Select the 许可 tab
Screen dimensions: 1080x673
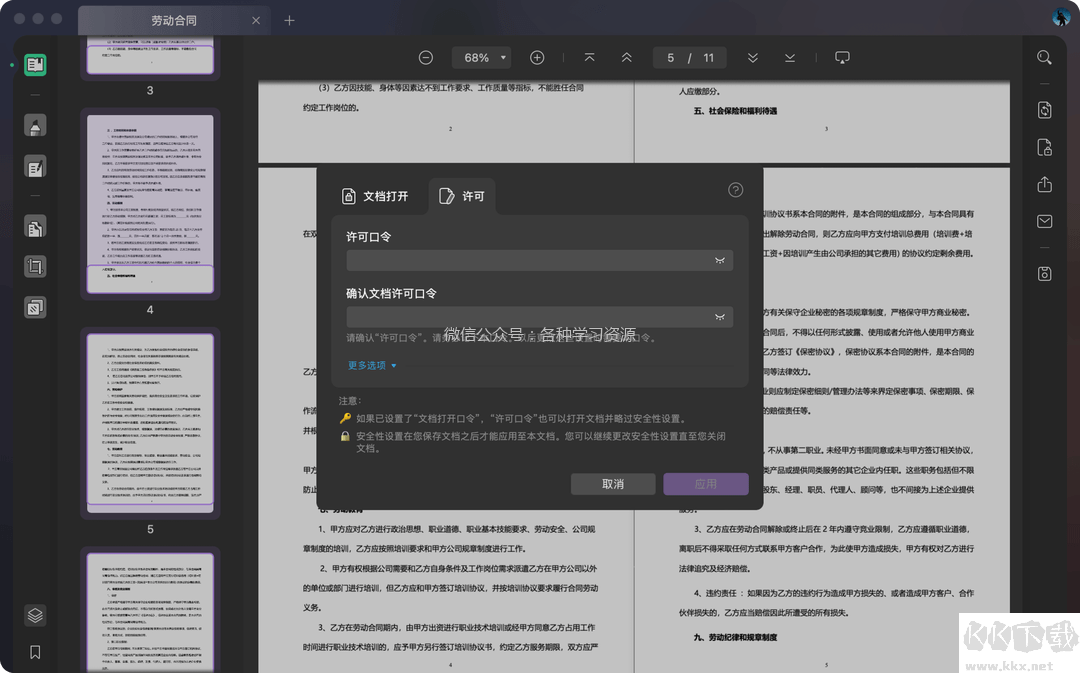(x=461, y=196)
